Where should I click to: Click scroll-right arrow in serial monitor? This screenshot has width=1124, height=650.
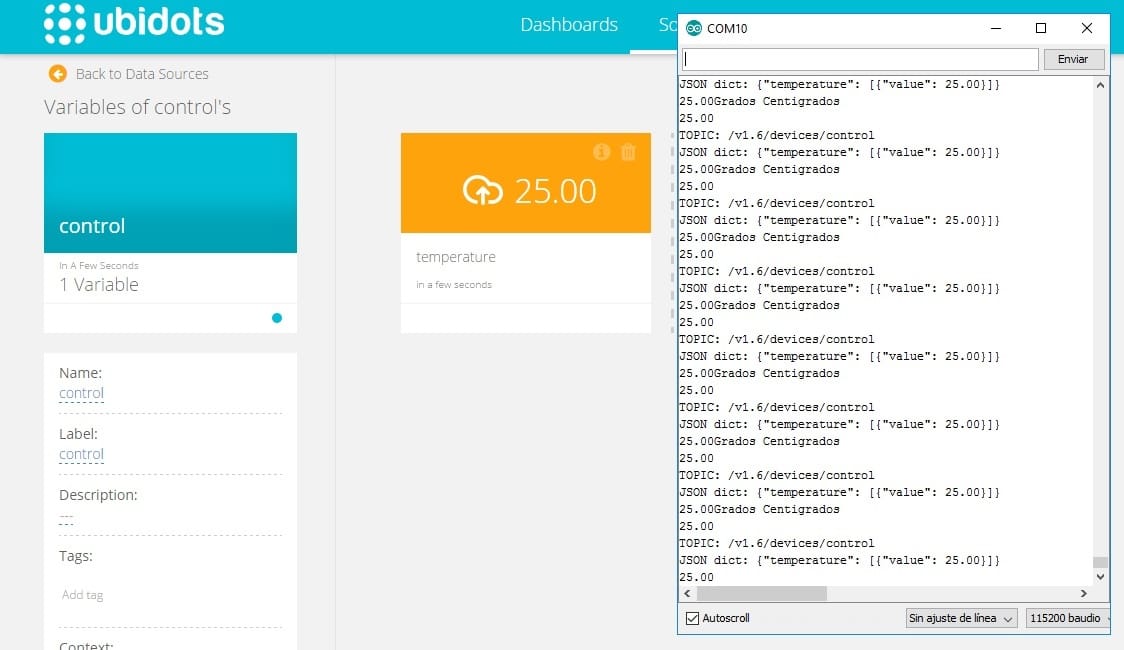click(x=1083, y=593)
